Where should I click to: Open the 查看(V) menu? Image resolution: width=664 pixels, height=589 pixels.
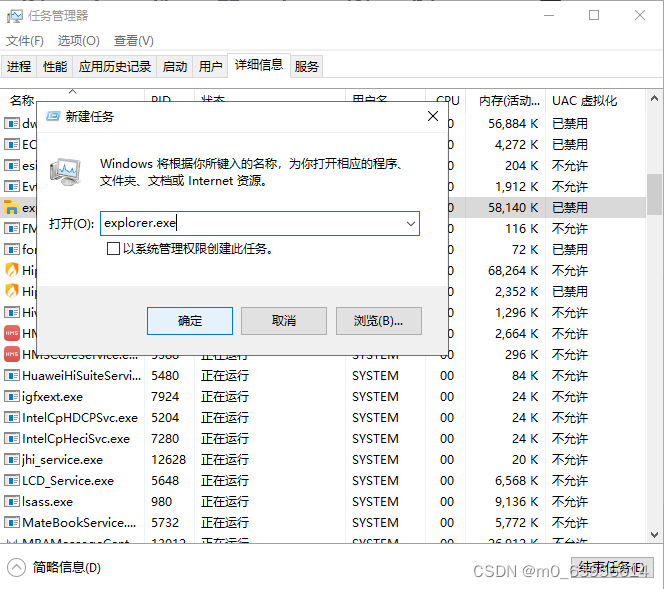pos(133,41)
